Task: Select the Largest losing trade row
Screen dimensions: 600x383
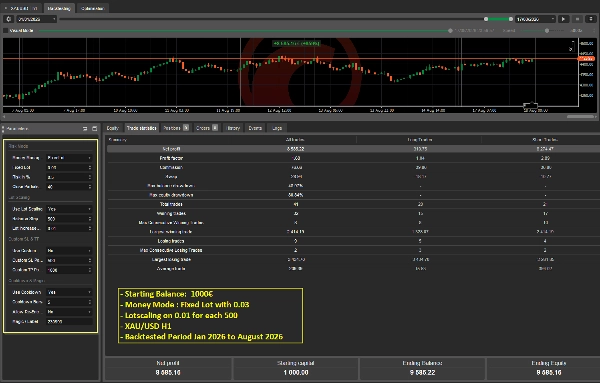Action: [x=353, y=259]
